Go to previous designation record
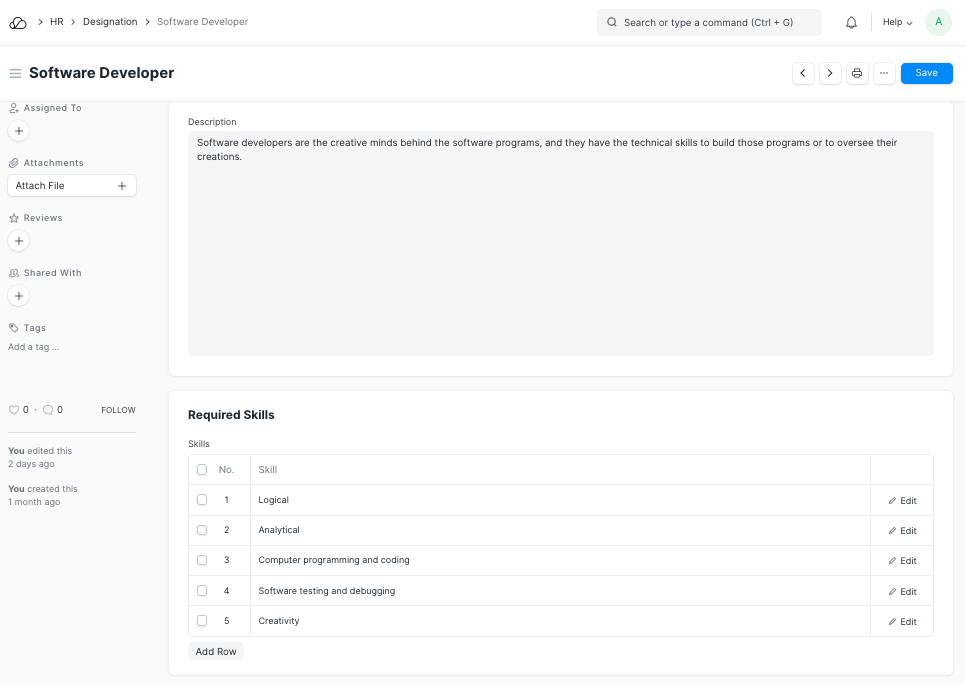Image resolution: width=965 pixels, height=685 pixels. (x=803, y=73)
